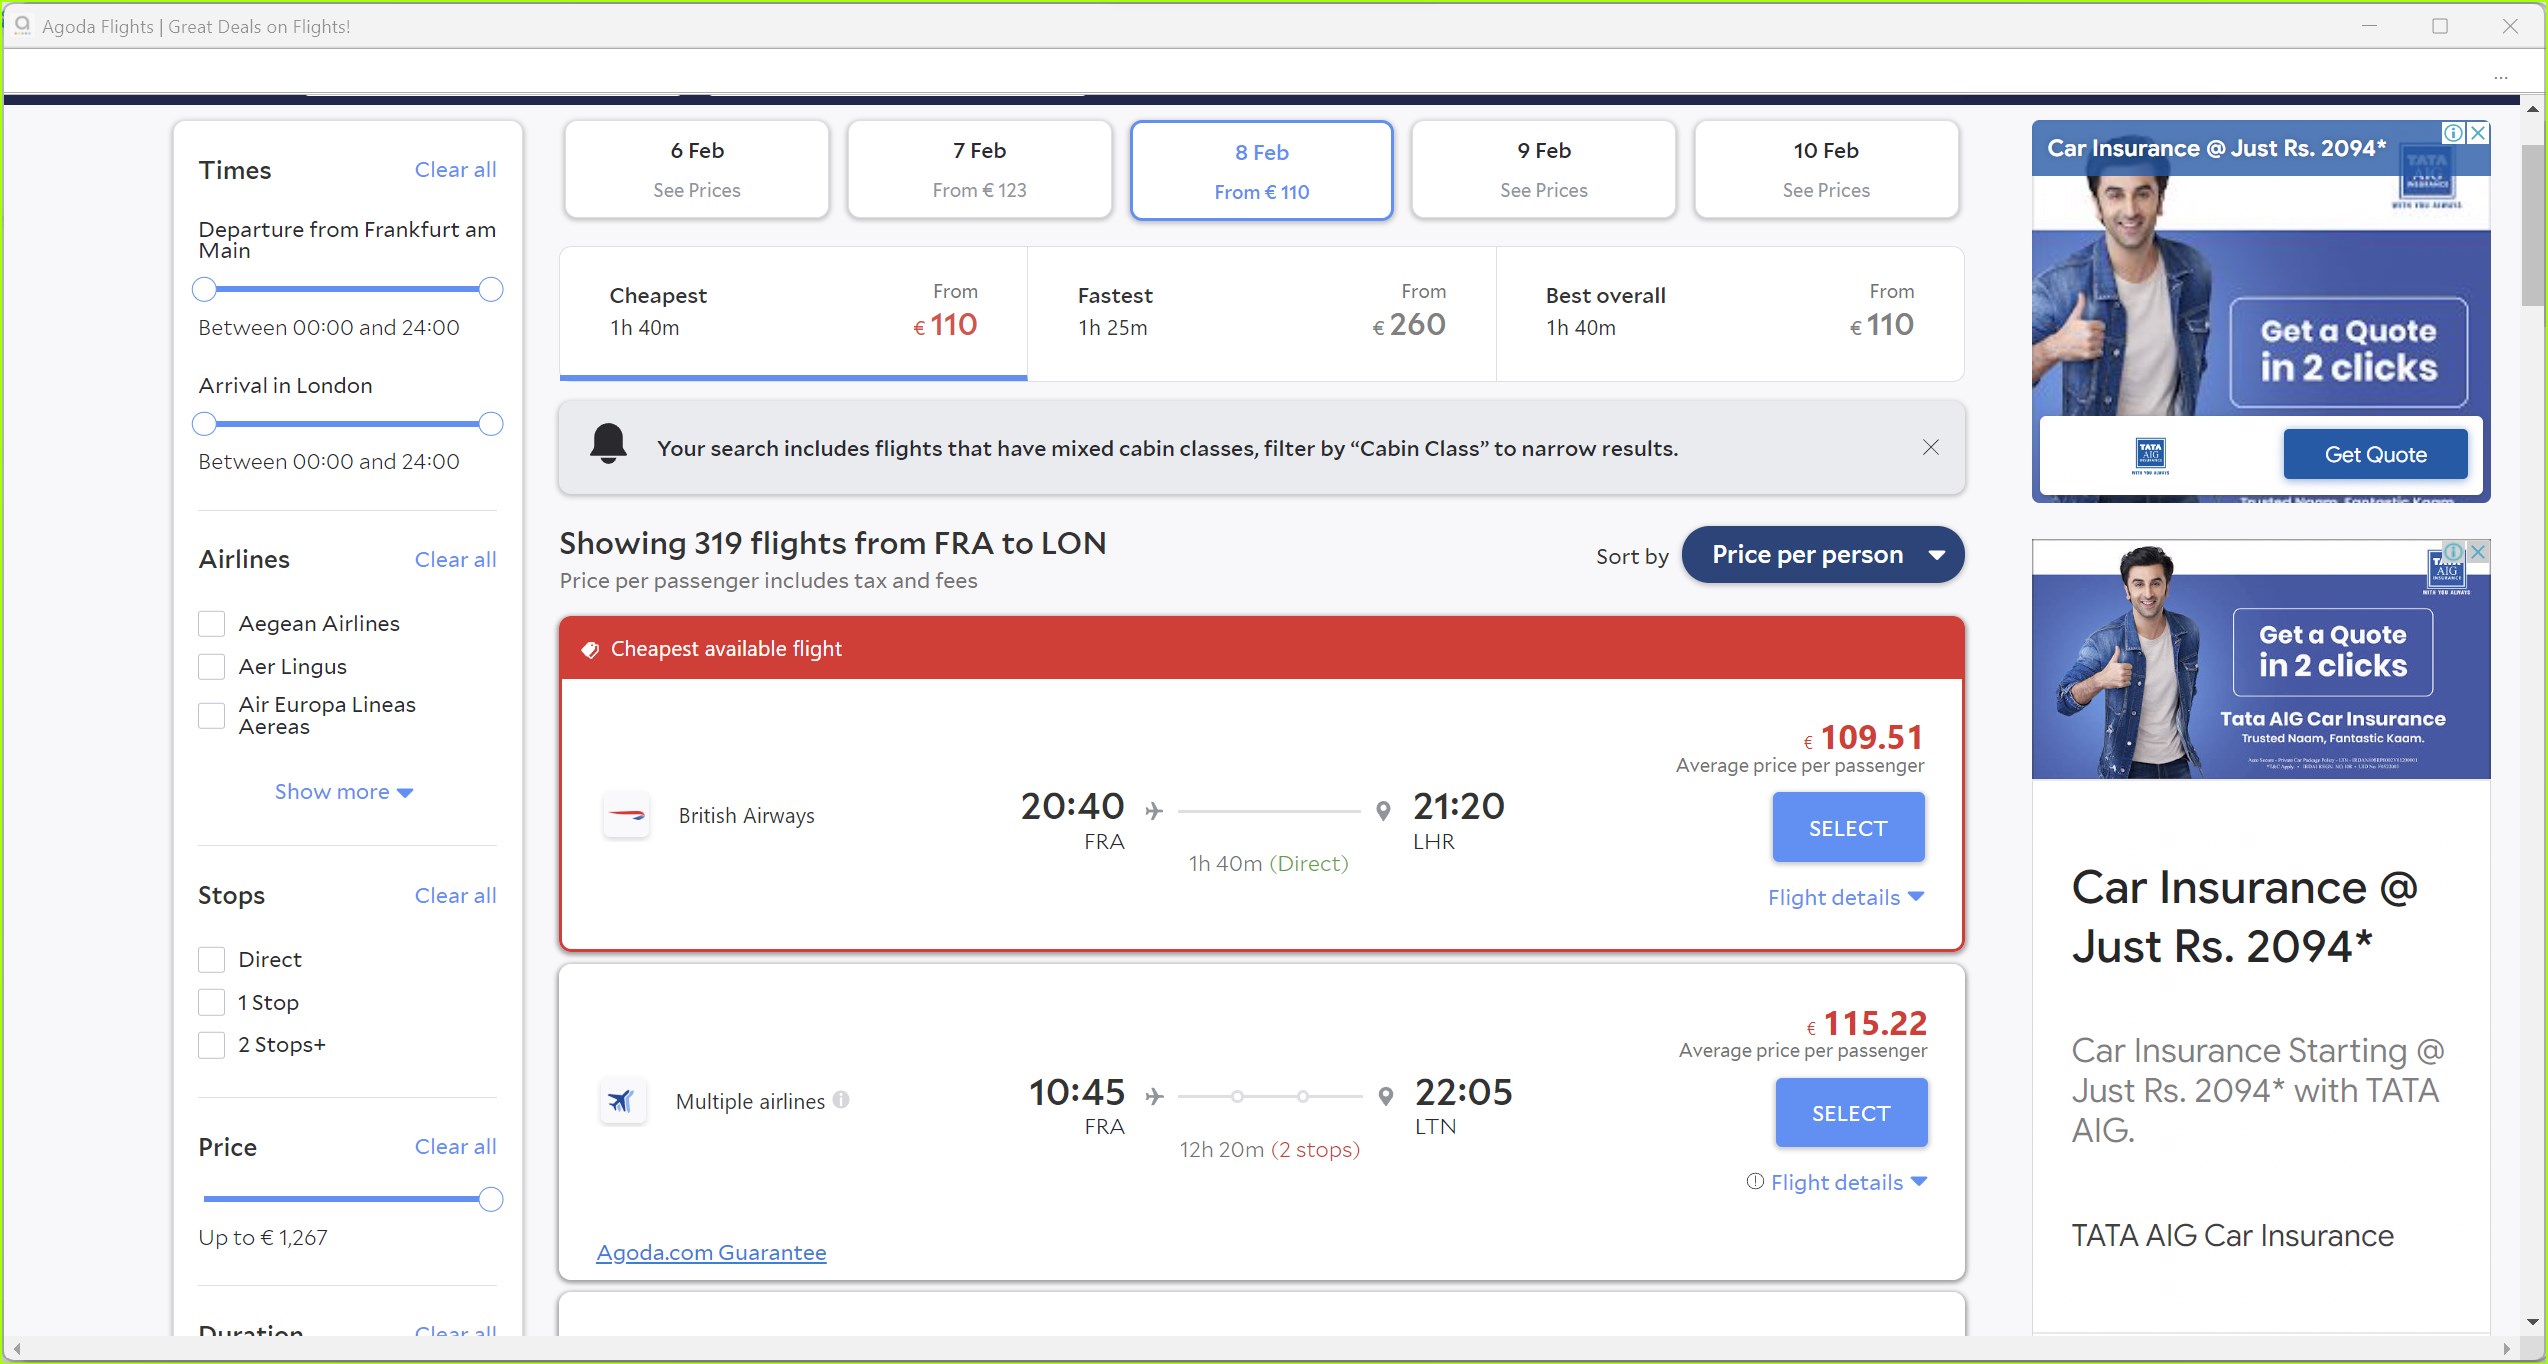Check the Aegean Airlines filter

coord(211,624)
